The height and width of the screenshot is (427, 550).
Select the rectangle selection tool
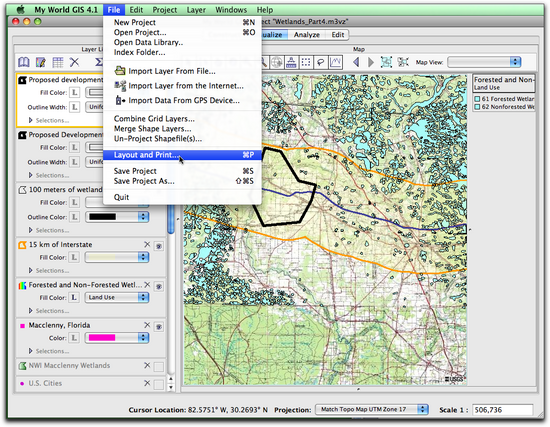pos(306,62)
